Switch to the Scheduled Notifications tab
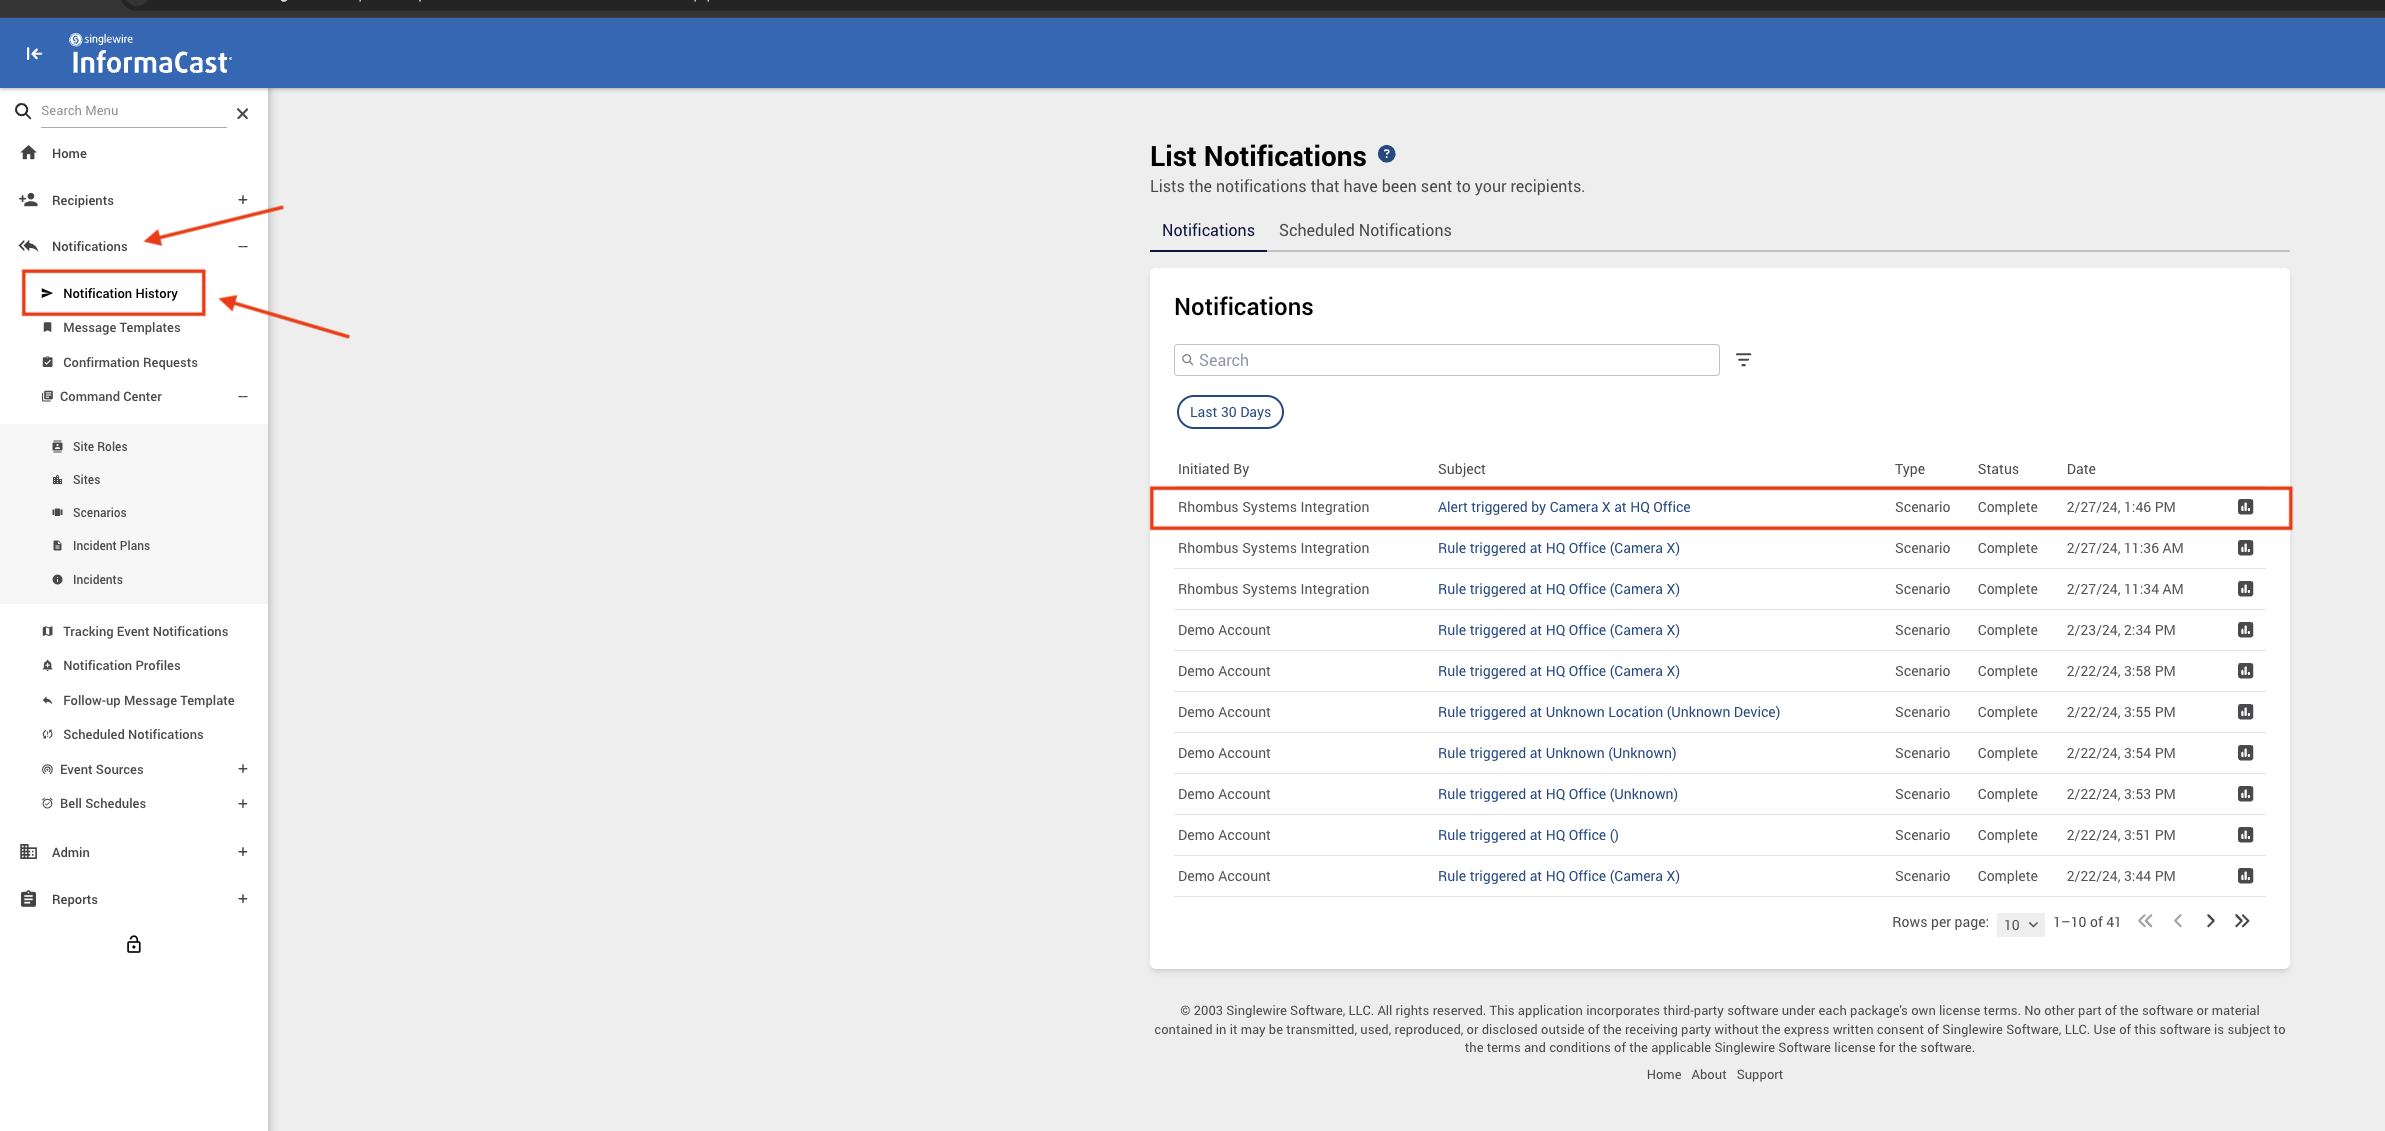This screenshot has height=1131, width=2385. click(1365, 230)
